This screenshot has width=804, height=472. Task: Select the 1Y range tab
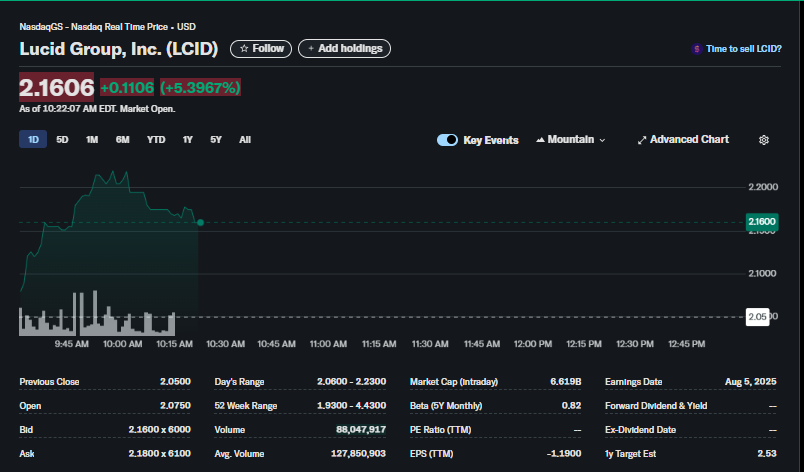click(x=188, y=139)
